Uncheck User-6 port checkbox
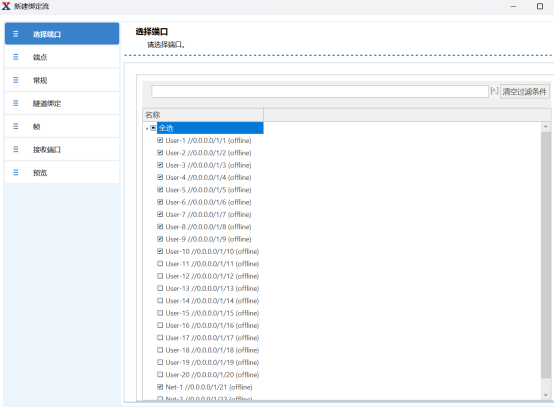Image resolution: width=554 pixels, height=408 pixels. 160,202
